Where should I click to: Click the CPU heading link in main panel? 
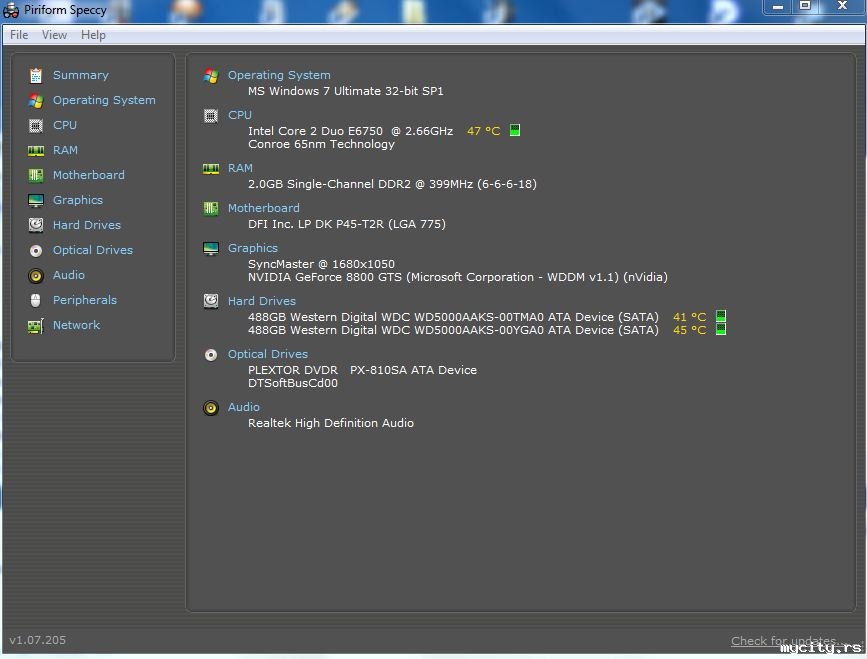(x=240, y=115)
